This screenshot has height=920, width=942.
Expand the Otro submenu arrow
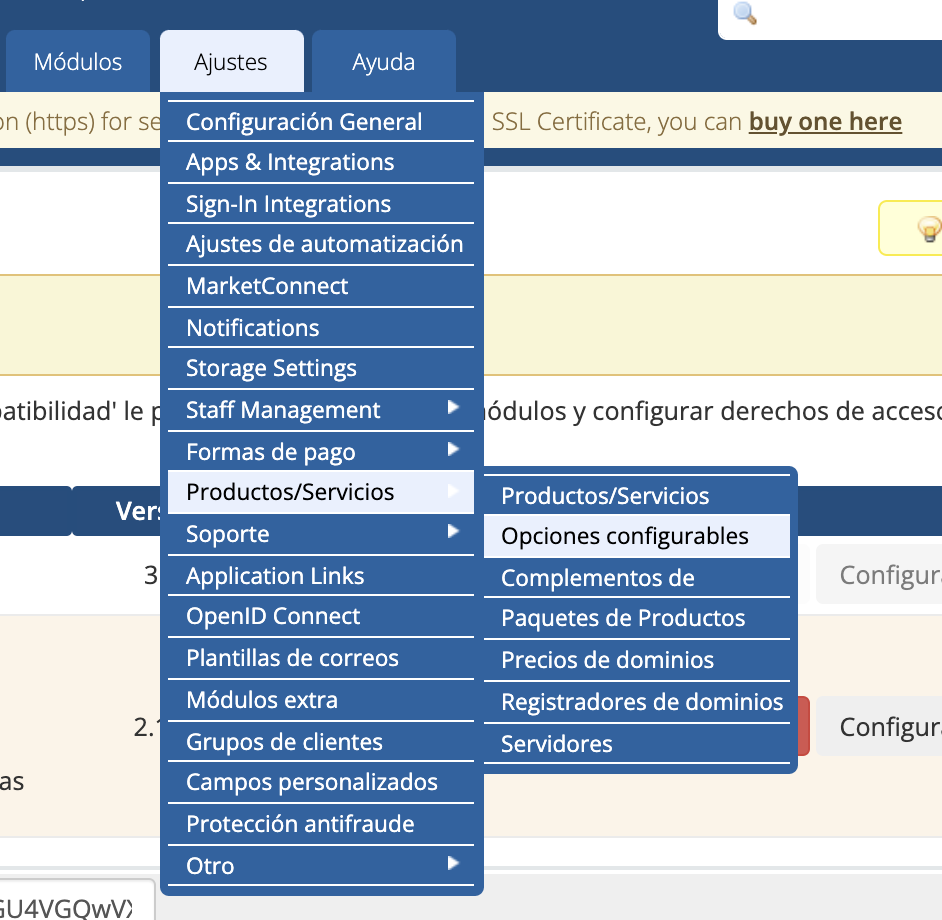454,864
